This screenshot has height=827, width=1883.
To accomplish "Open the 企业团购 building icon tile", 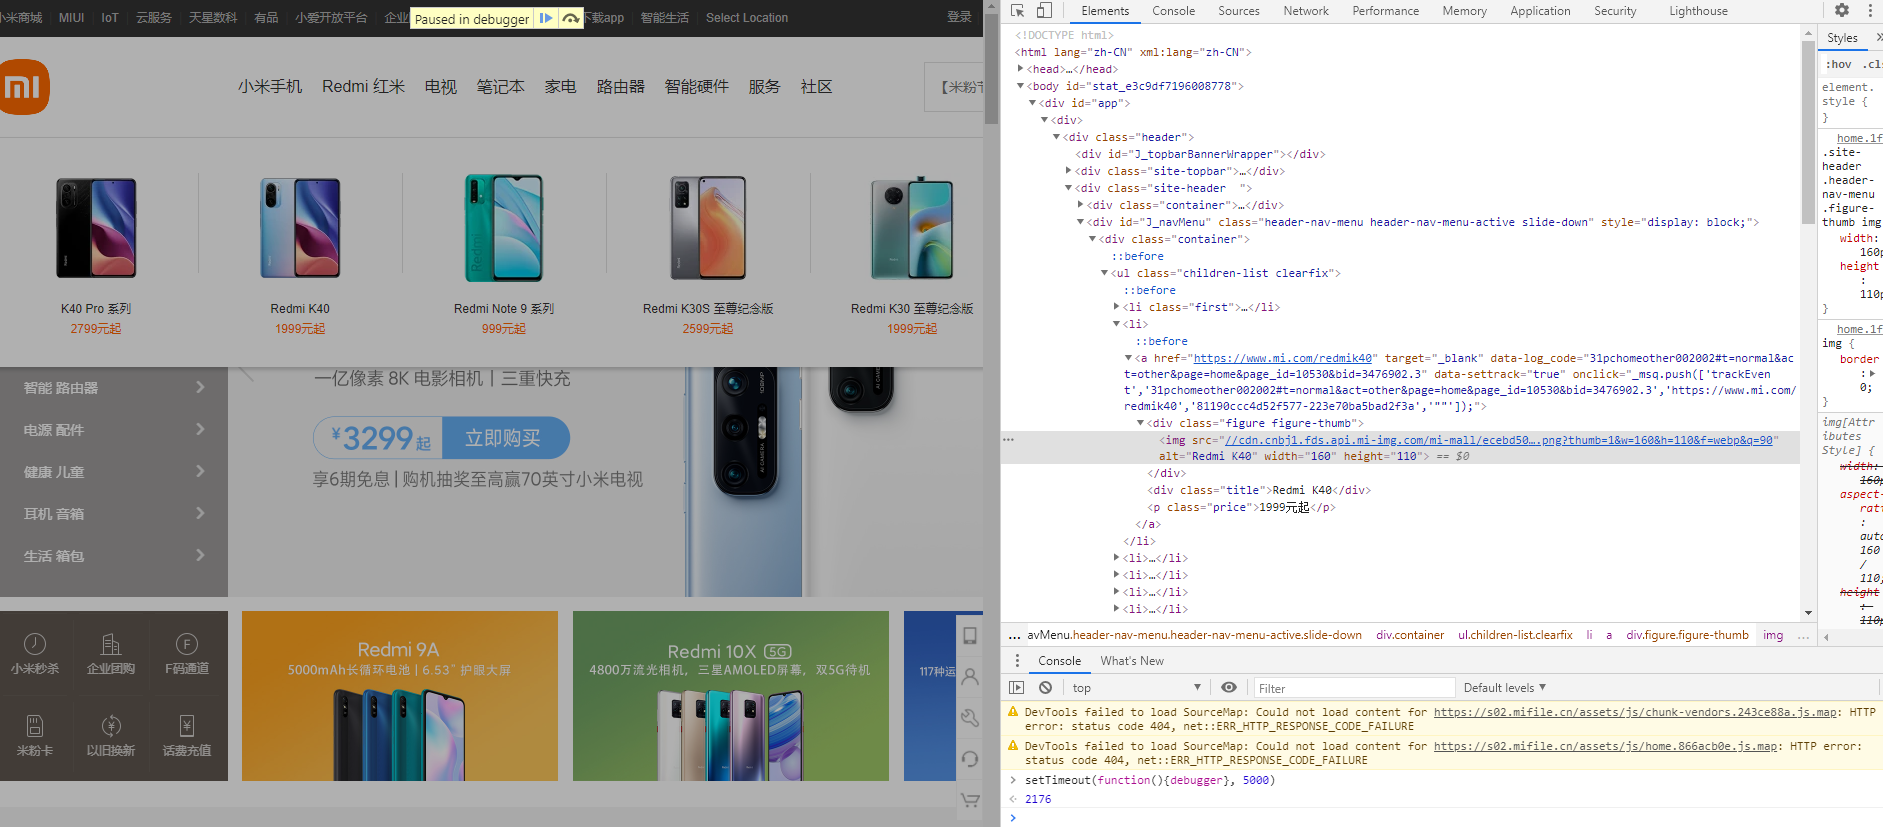I will (x=111, y=654).
